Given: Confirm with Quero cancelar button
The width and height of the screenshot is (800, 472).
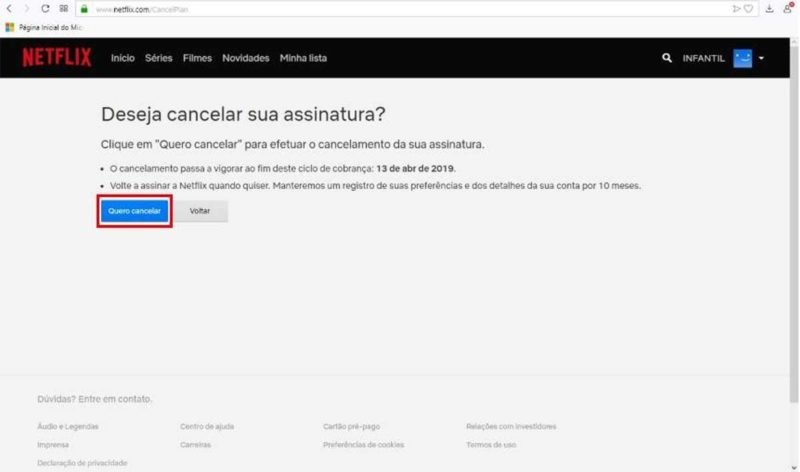Looking at the screenshot, I should (134, 211).
